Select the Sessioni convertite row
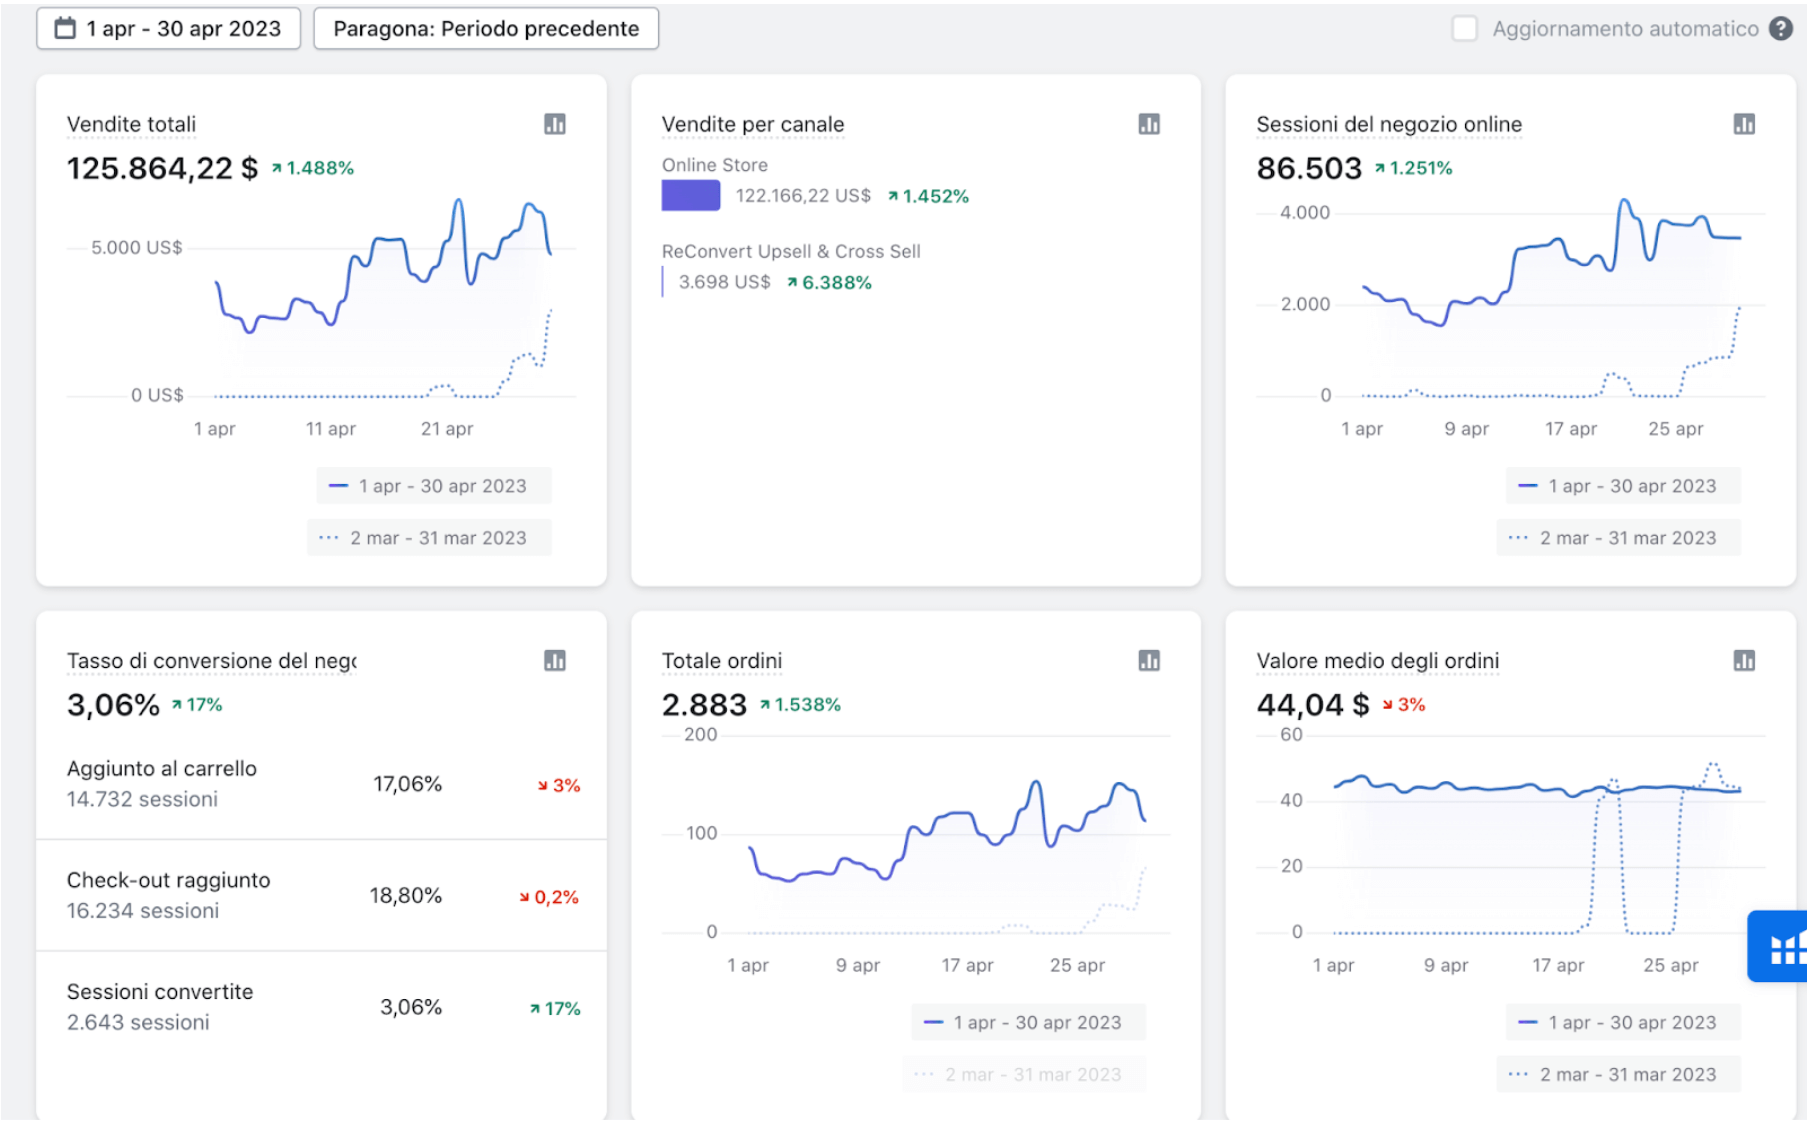 tap(321, 1007)
